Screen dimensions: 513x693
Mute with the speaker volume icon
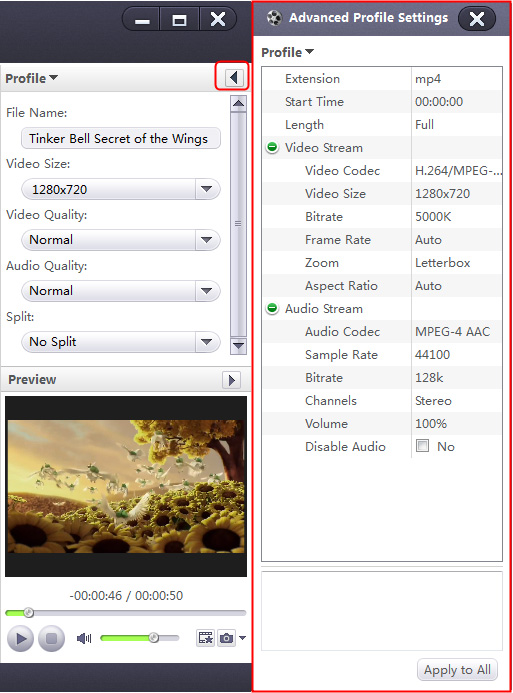click(84, 638)
